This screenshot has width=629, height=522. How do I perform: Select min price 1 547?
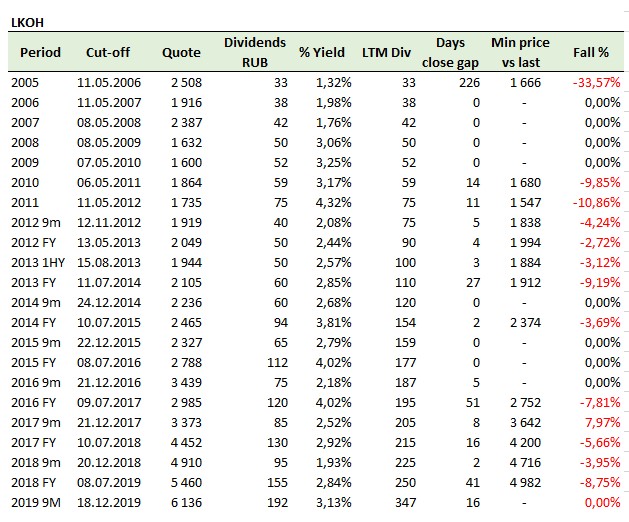[x=526, y=203]
